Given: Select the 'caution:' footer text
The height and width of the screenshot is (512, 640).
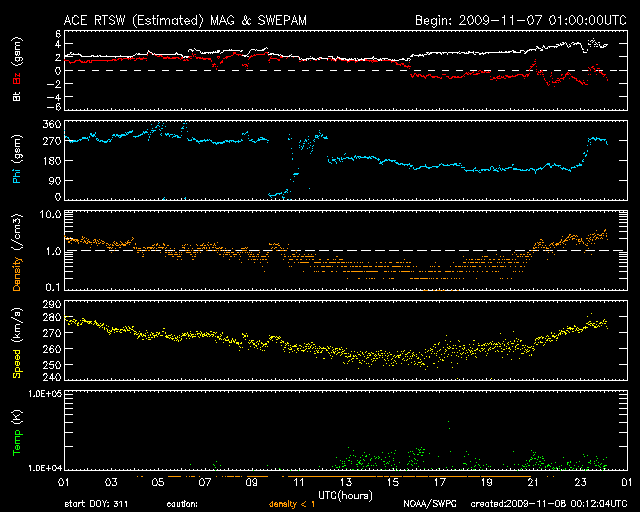Looking at the screenshot, I should [x=182, y=504].
